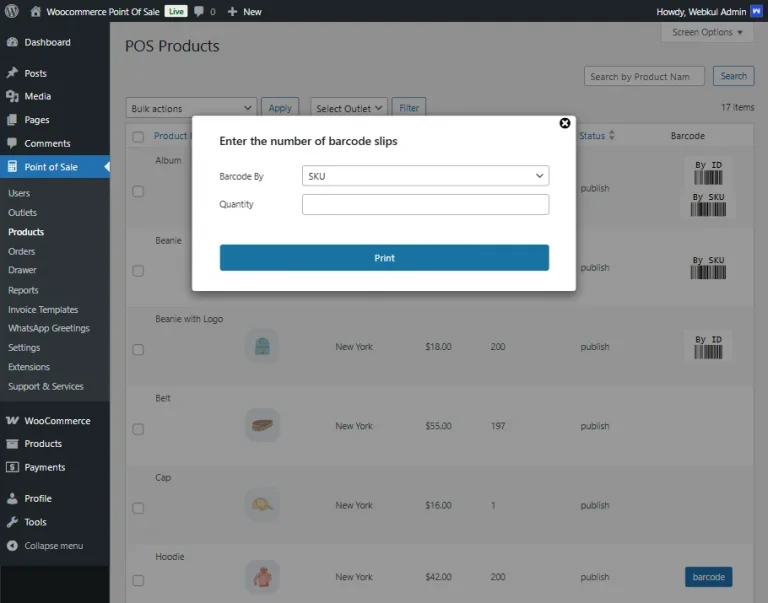Open the Barcode By dropdown
Viewport: 768px width, 603px height.
click(x=425, y=176)
